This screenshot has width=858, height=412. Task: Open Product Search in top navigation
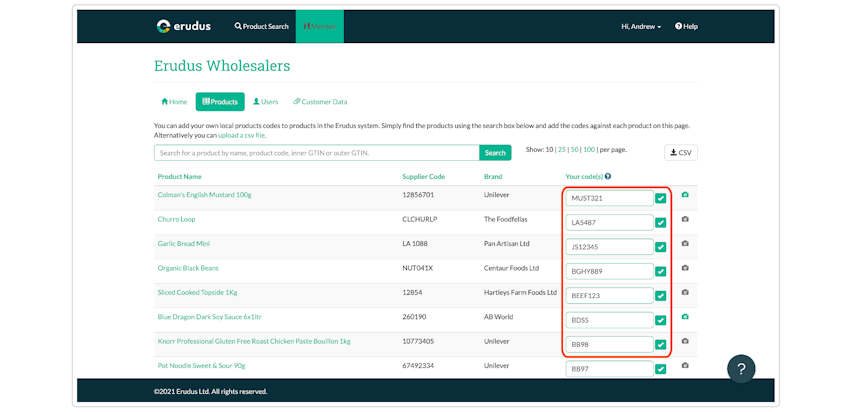262,26
